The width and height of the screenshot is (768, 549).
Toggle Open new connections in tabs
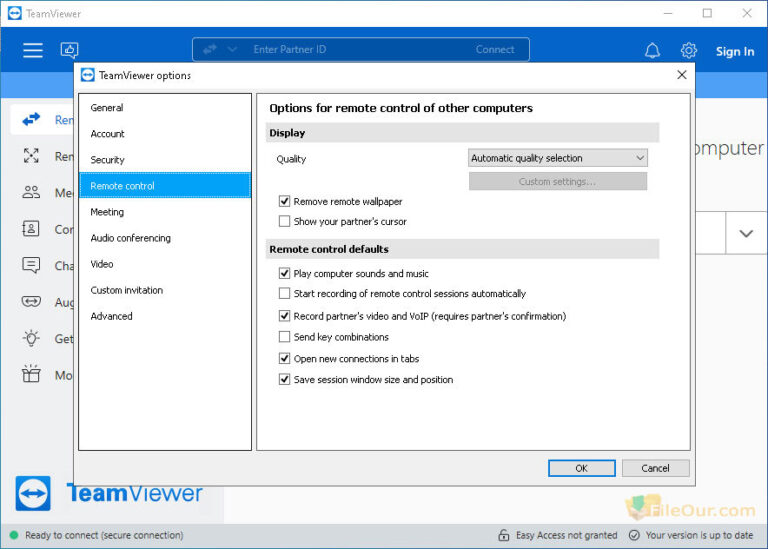[284, 358]
